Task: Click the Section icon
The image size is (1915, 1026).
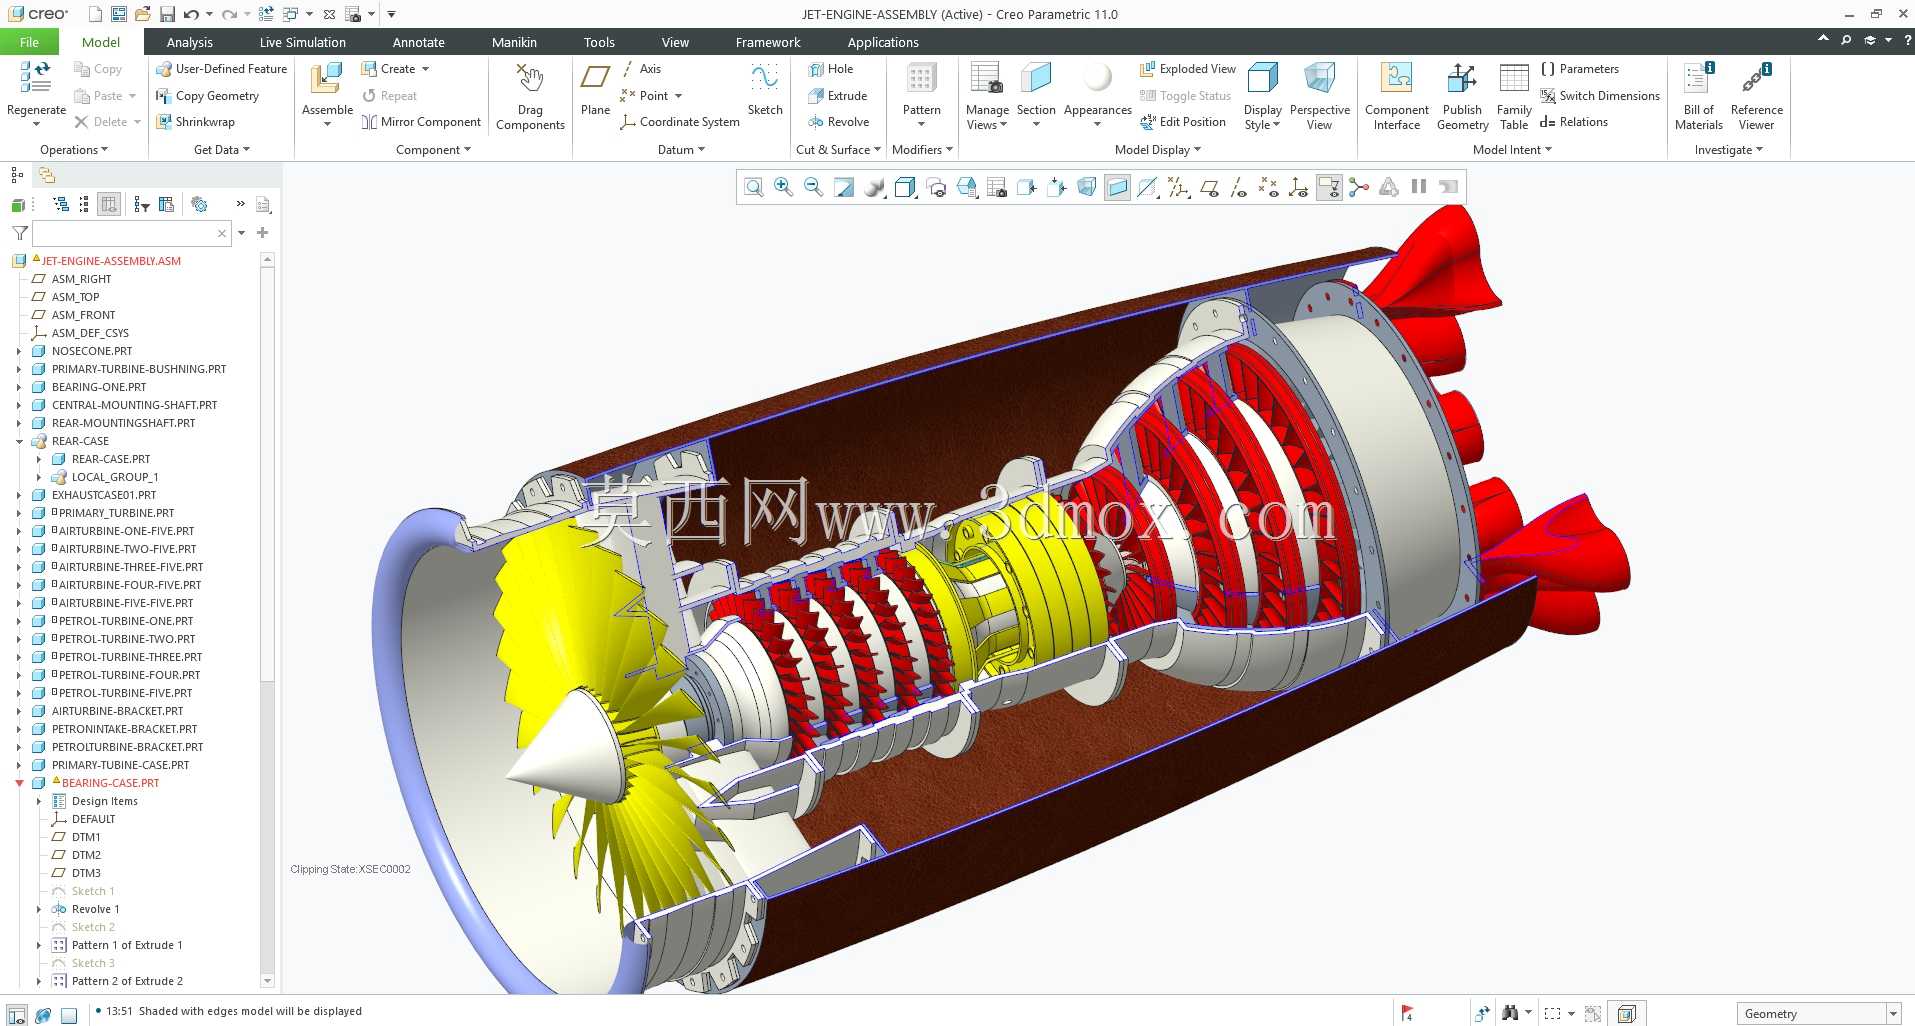Action: point(1036,78)
